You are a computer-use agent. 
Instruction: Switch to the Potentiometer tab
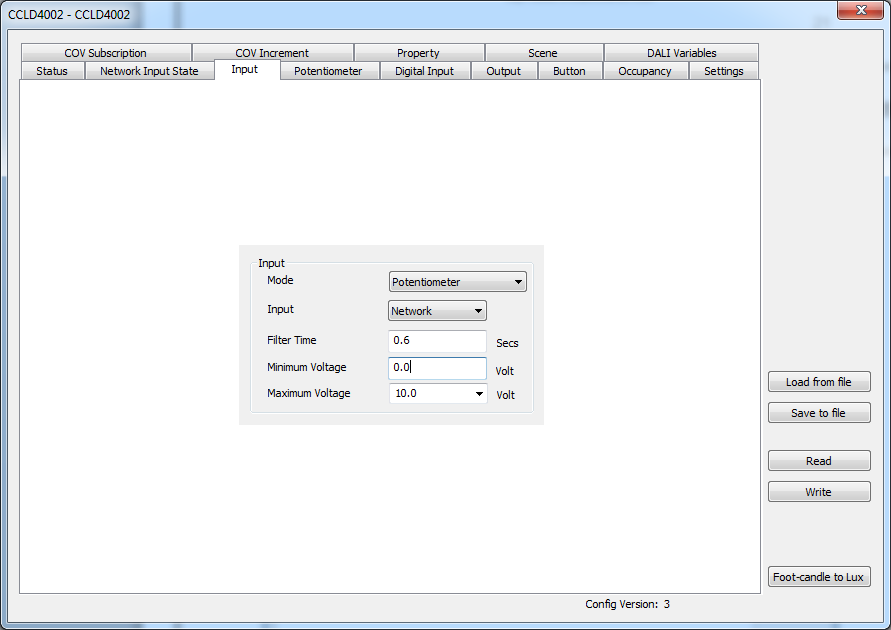pos(328,71)
